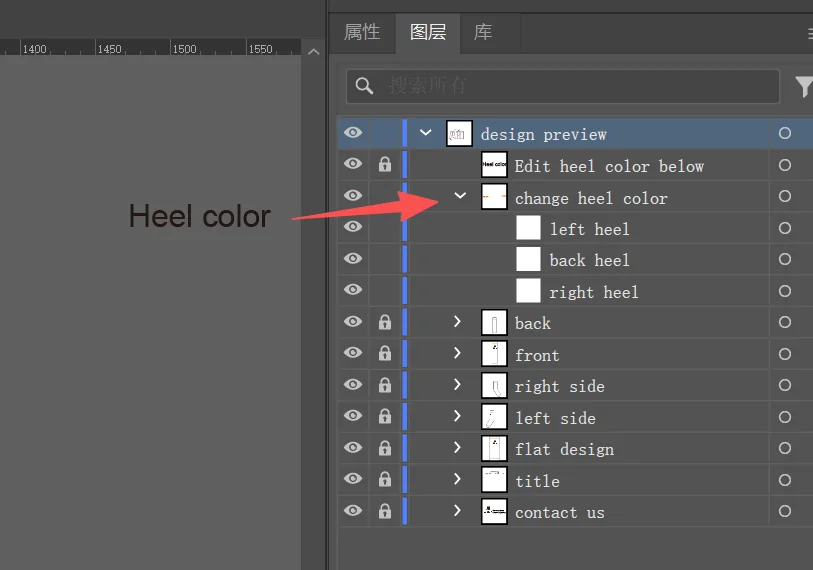Viewport: 813px width, 570px height.
Task: Click the magnifier search icon
Action: click(364, 86)
